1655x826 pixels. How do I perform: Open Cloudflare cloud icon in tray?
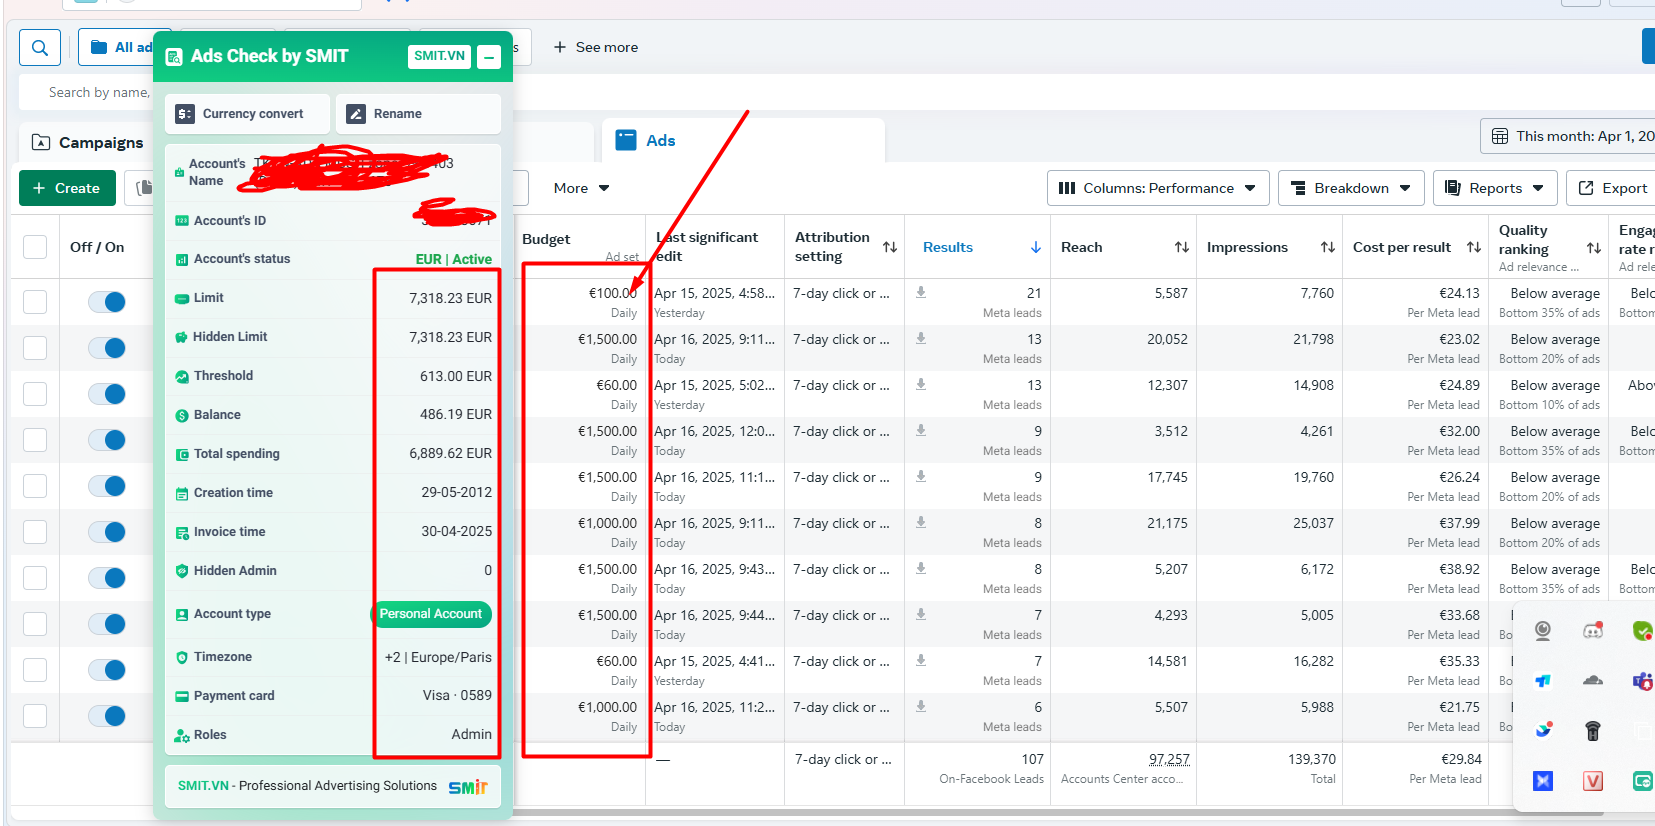coord(1593,680)
